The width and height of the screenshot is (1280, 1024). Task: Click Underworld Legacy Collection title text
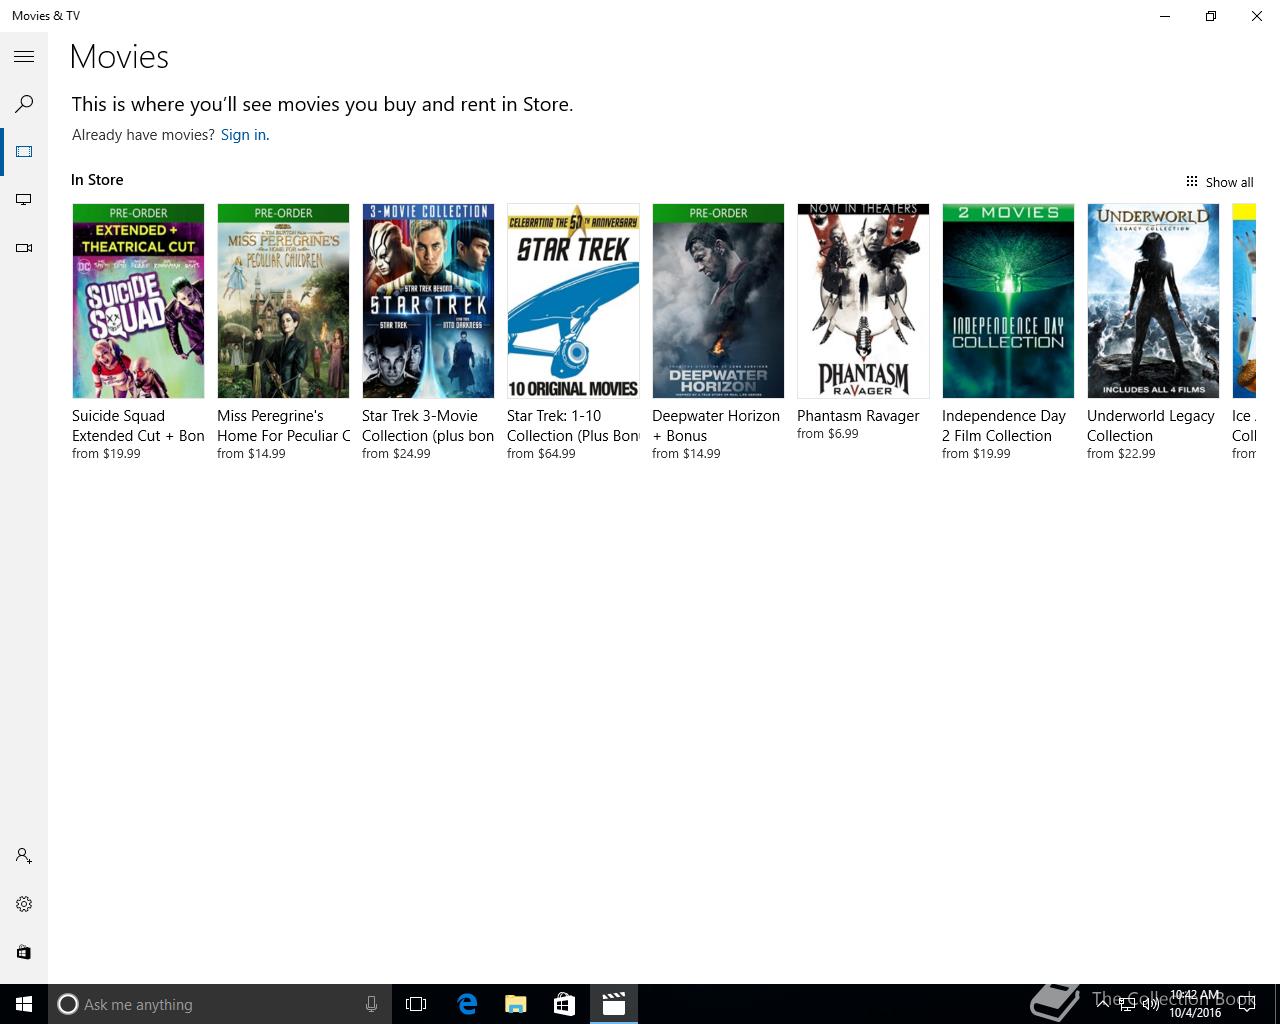point(1151,426)
